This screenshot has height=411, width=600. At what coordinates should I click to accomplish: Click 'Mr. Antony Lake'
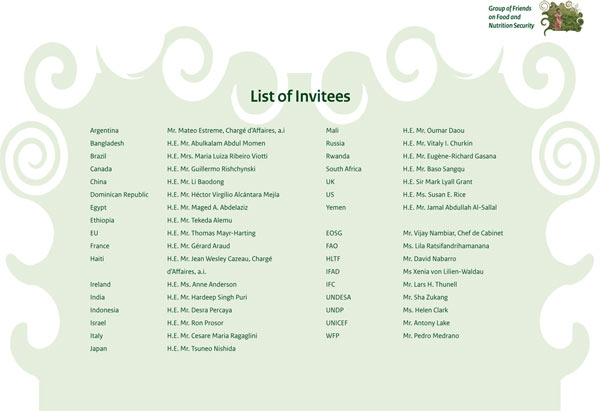point(426,323)
